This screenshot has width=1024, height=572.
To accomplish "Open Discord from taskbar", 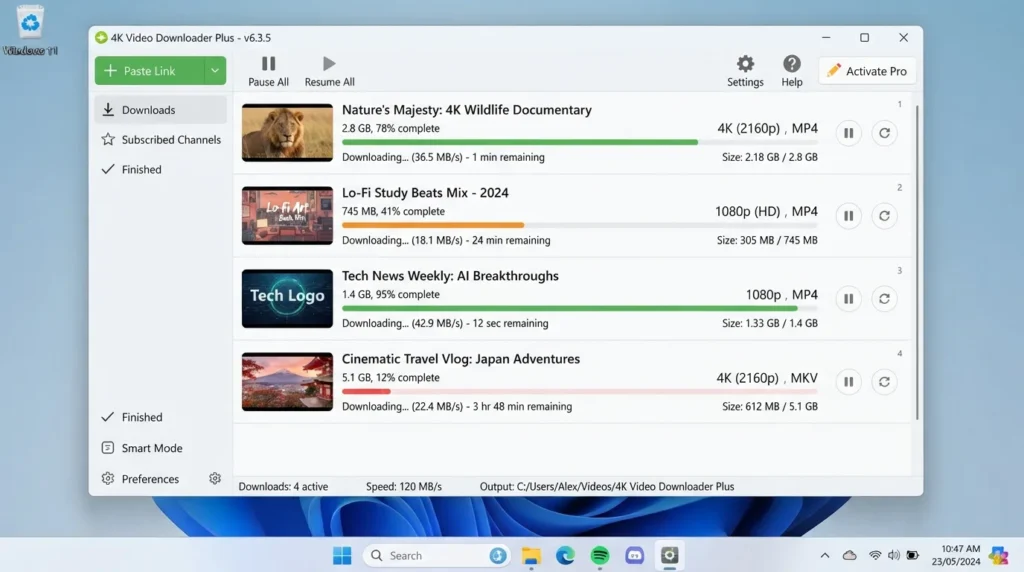I will pyautogui.click(x=634, y=556).
